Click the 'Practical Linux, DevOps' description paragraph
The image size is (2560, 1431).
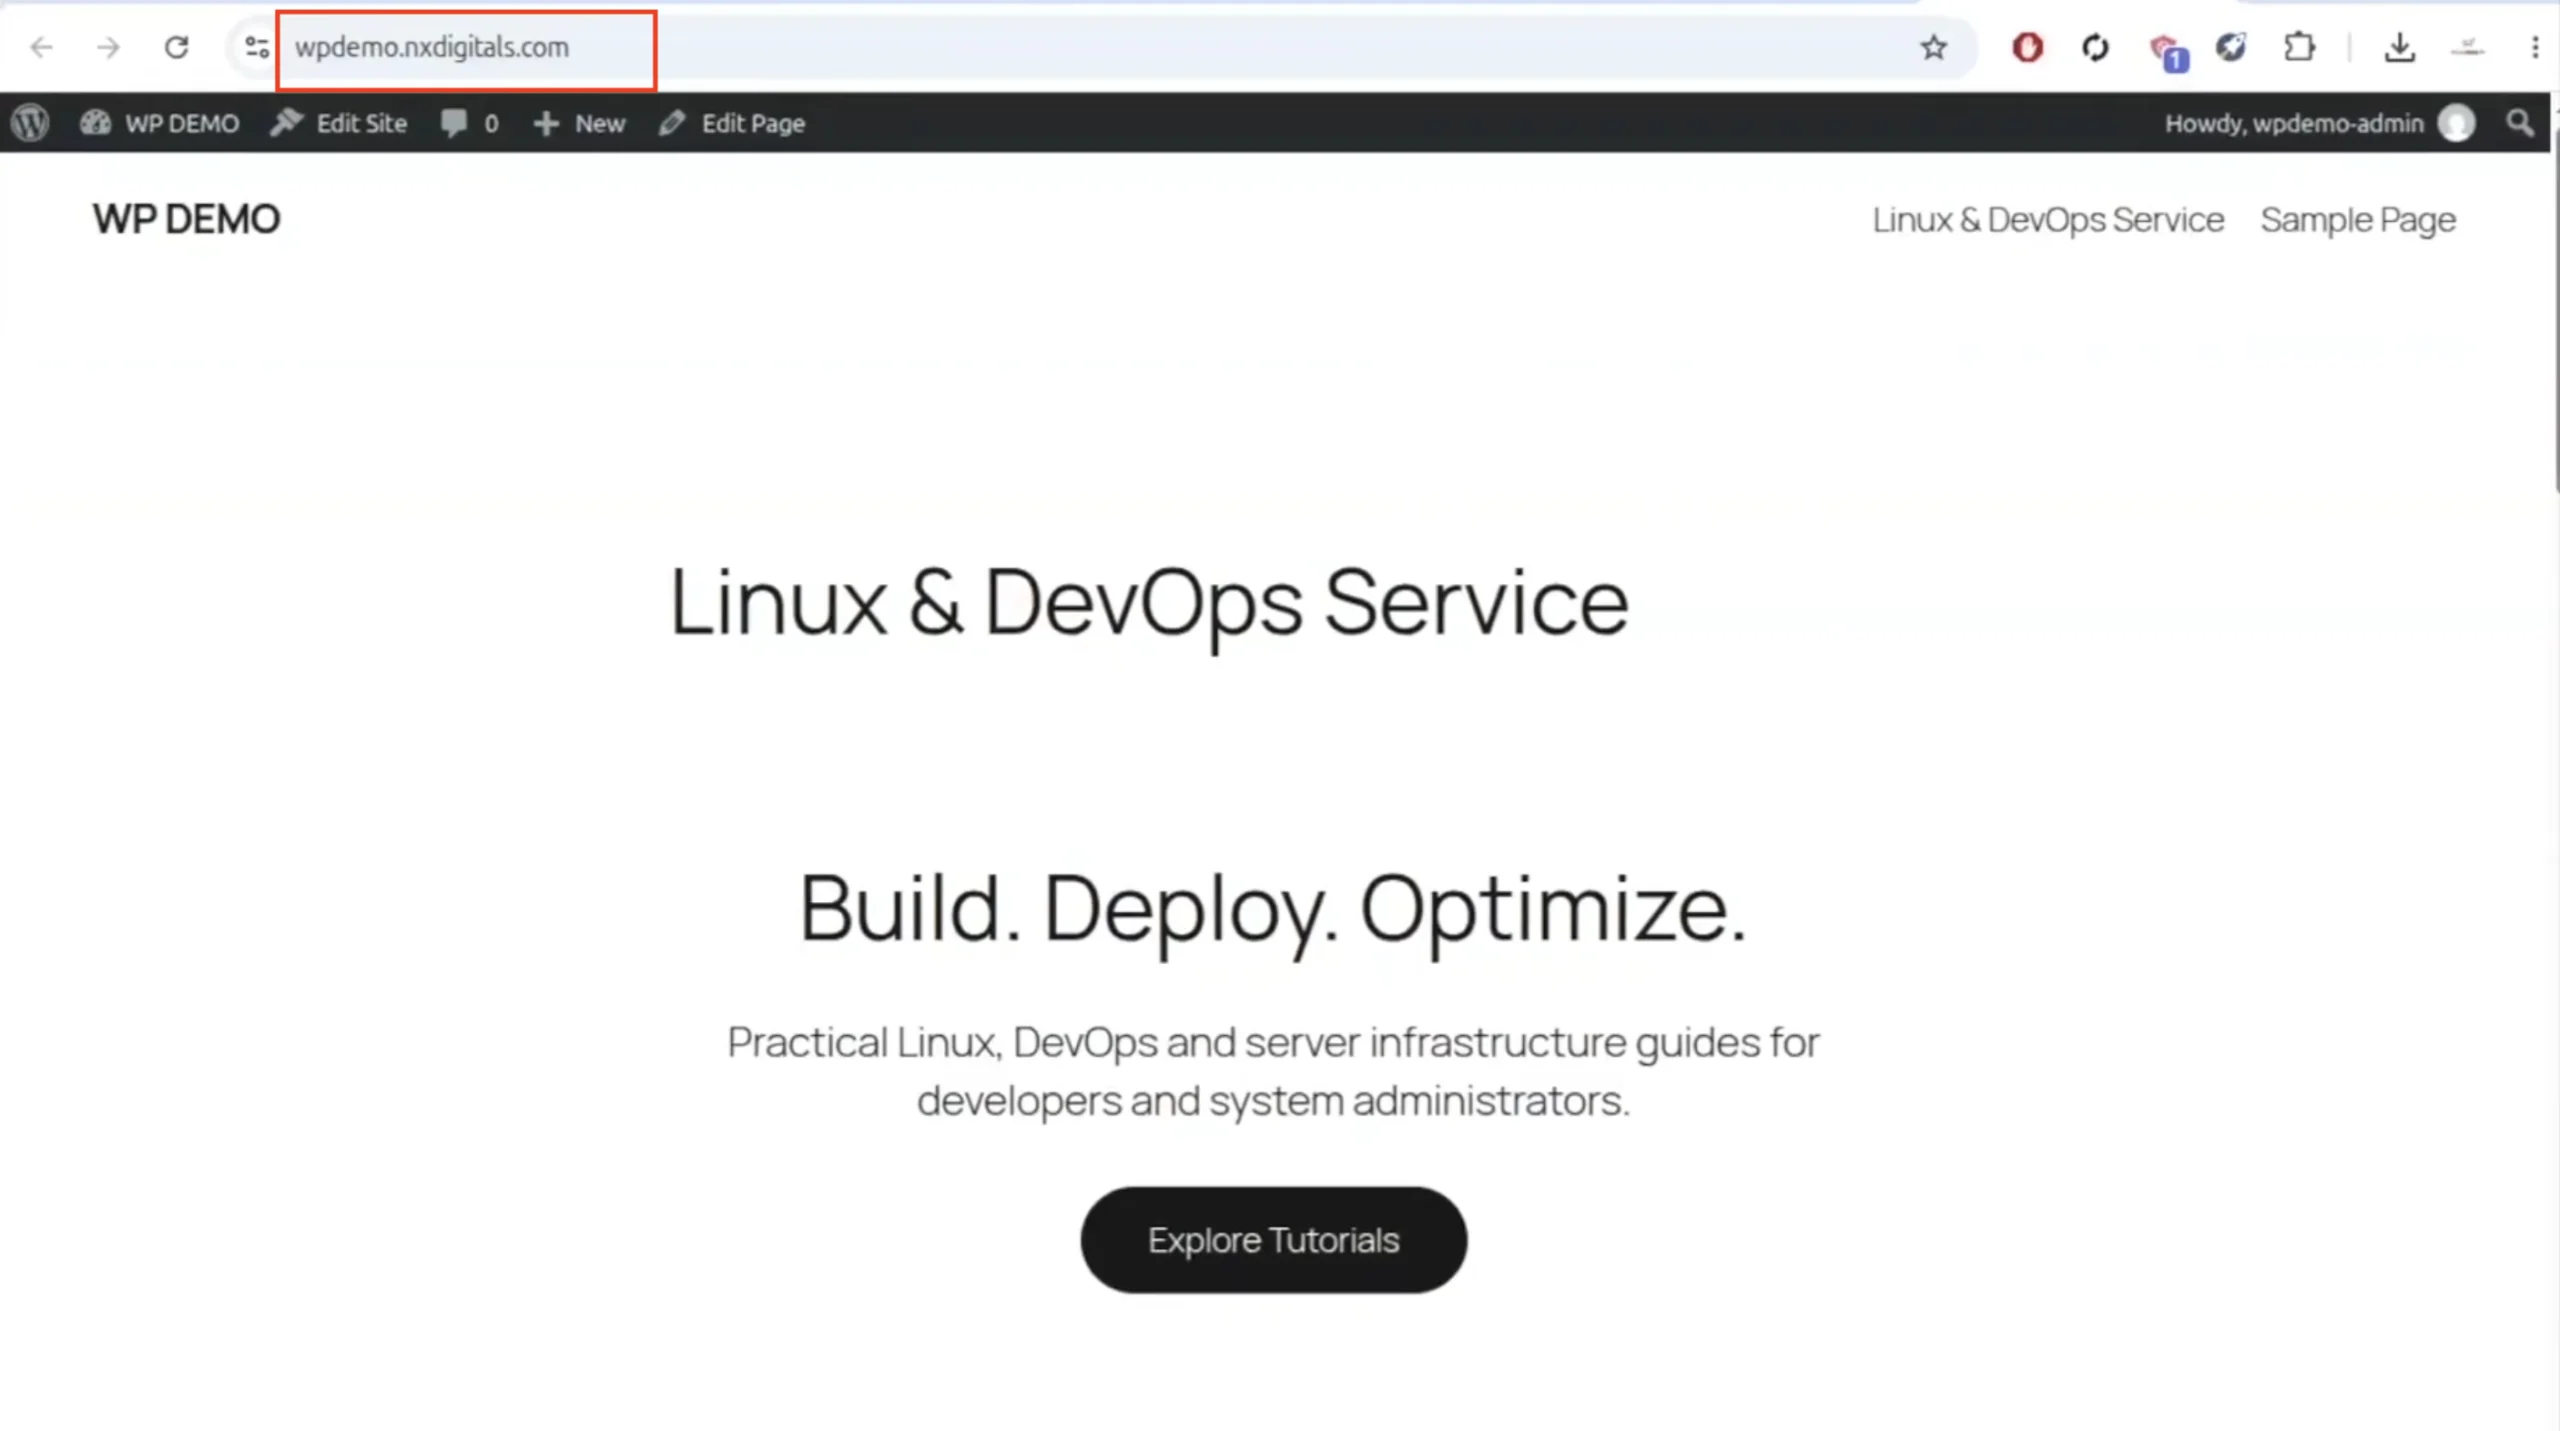coord(1273,1071)
